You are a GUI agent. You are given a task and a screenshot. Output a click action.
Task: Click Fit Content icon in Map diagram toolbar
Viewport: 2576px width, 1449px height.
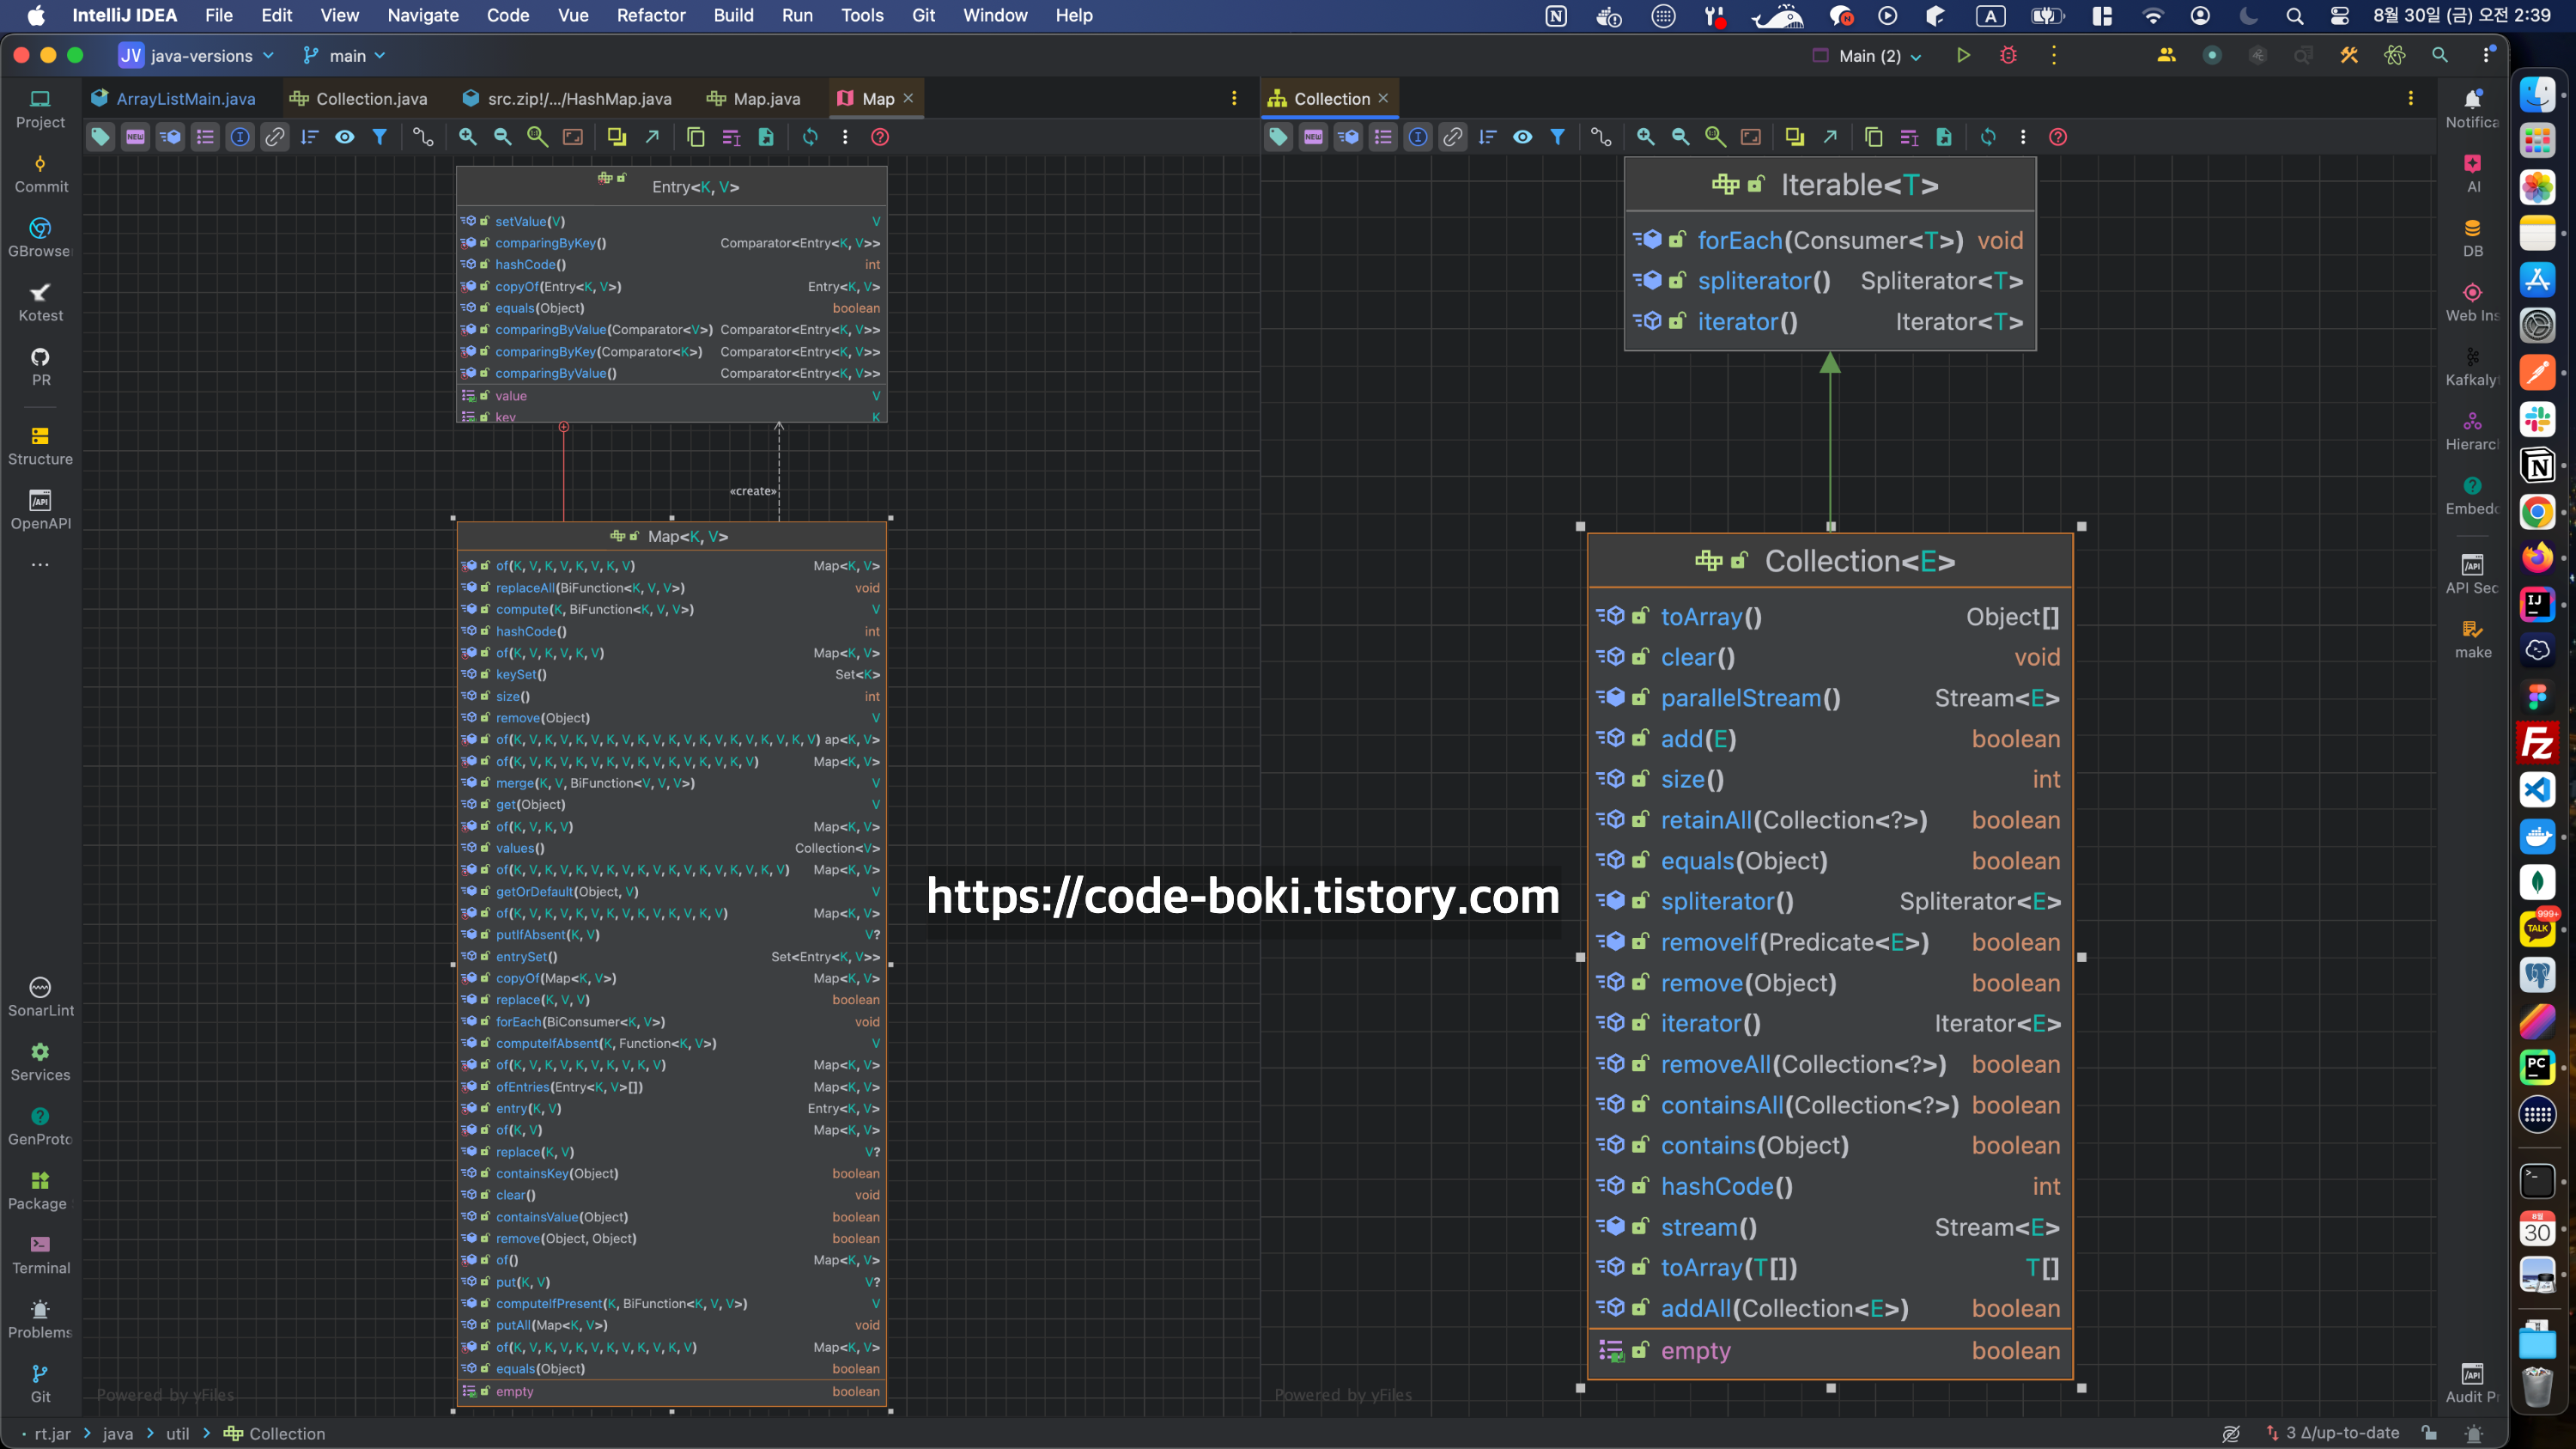[572, 137]
